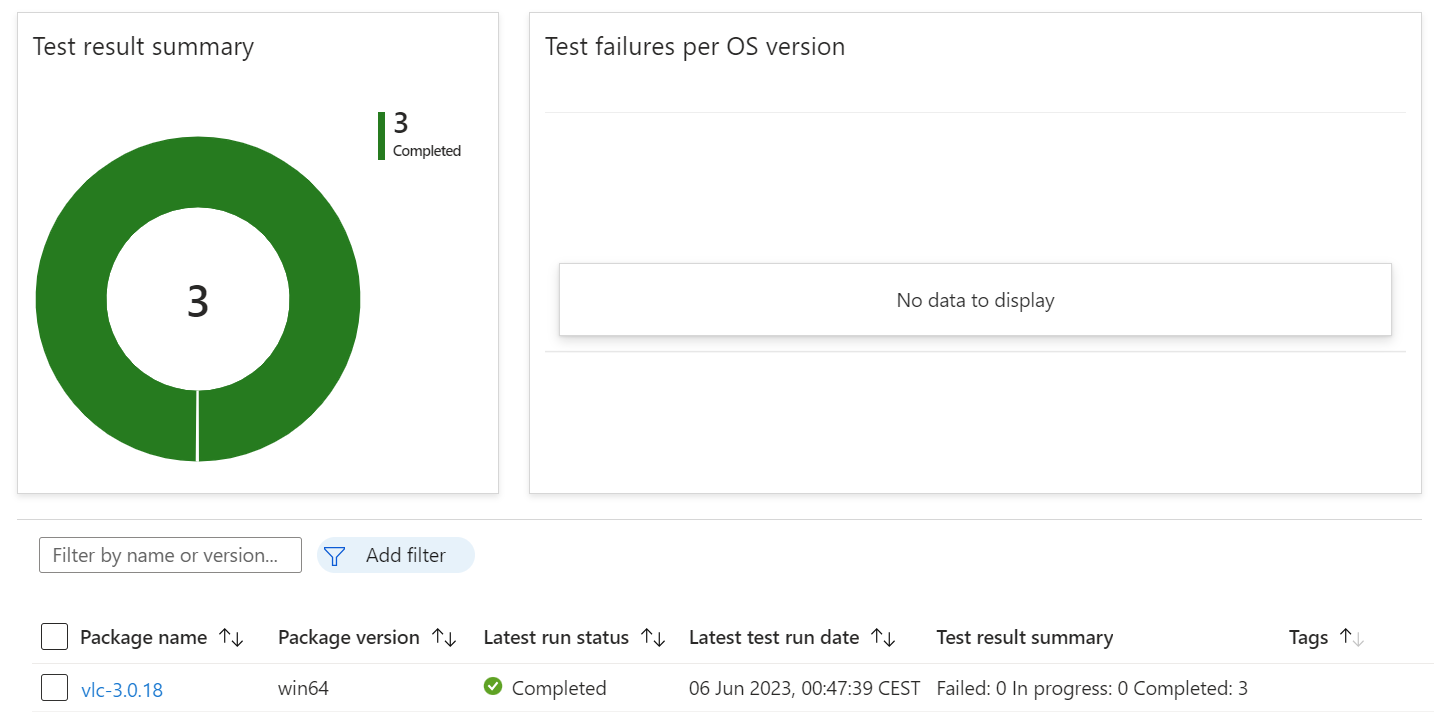Click the funnel filter icon
This screenshot has height=726, width=1434.
coord(335,556)
